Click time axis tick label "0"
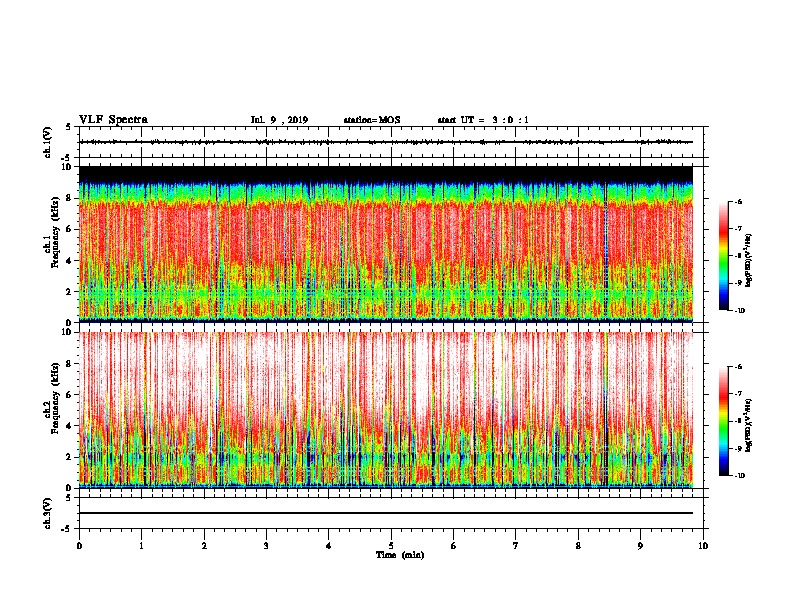This screenshot has height=612, width=792. [x=79, y=546]
